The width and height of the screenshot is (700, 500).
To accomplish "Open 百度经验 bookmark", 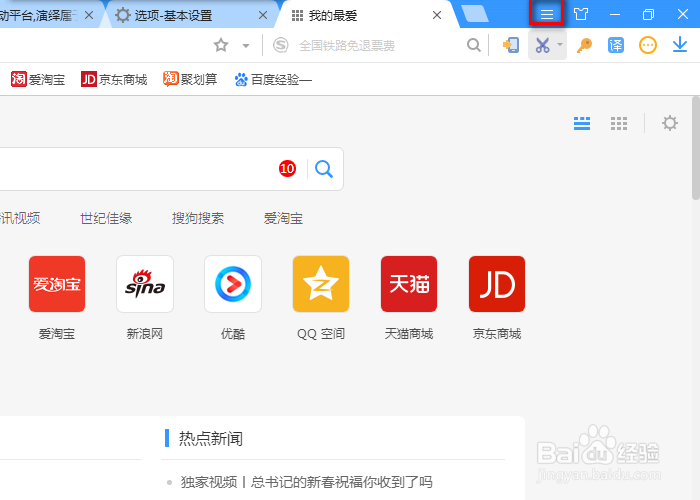I will (x=273, y=79).
